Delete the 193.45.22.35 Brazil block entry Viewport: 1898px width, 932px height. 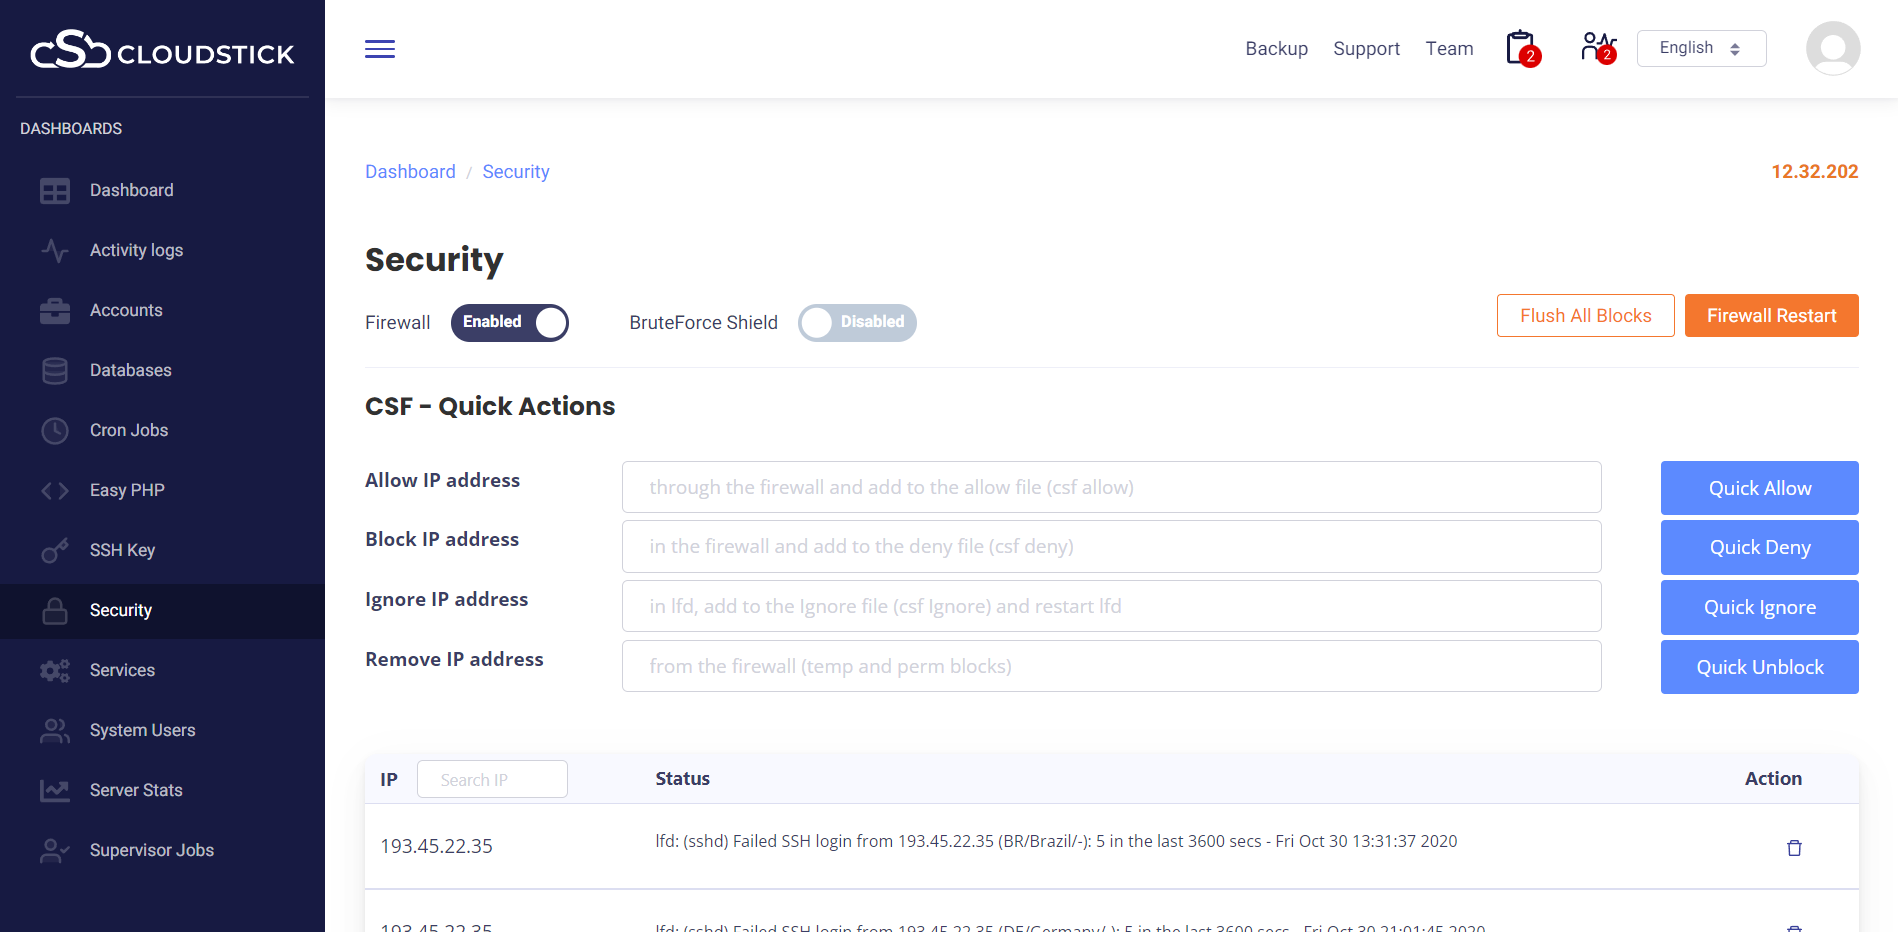(x=1794, y=848)
